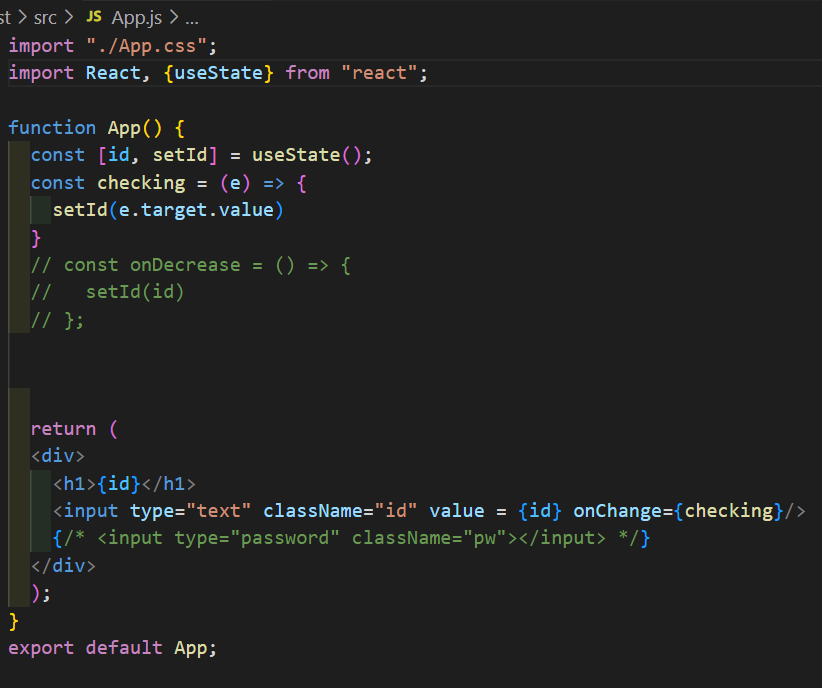The width and height of the screenshot is (822, 688).
Task: Click the App function name declaration
Action: click(124, 128)
